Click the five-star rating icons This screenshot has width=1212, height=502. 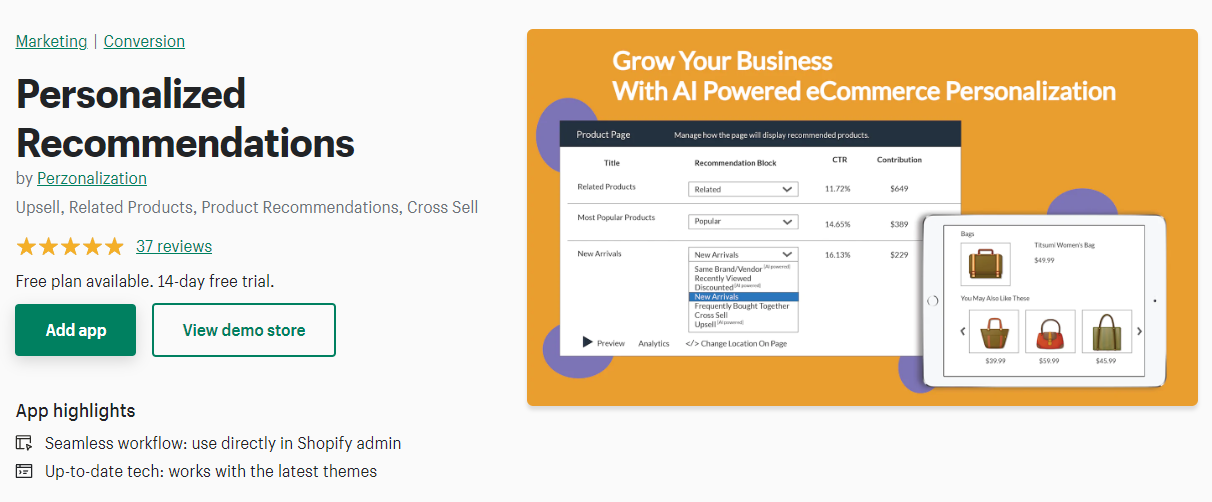(x=70, y=246)
